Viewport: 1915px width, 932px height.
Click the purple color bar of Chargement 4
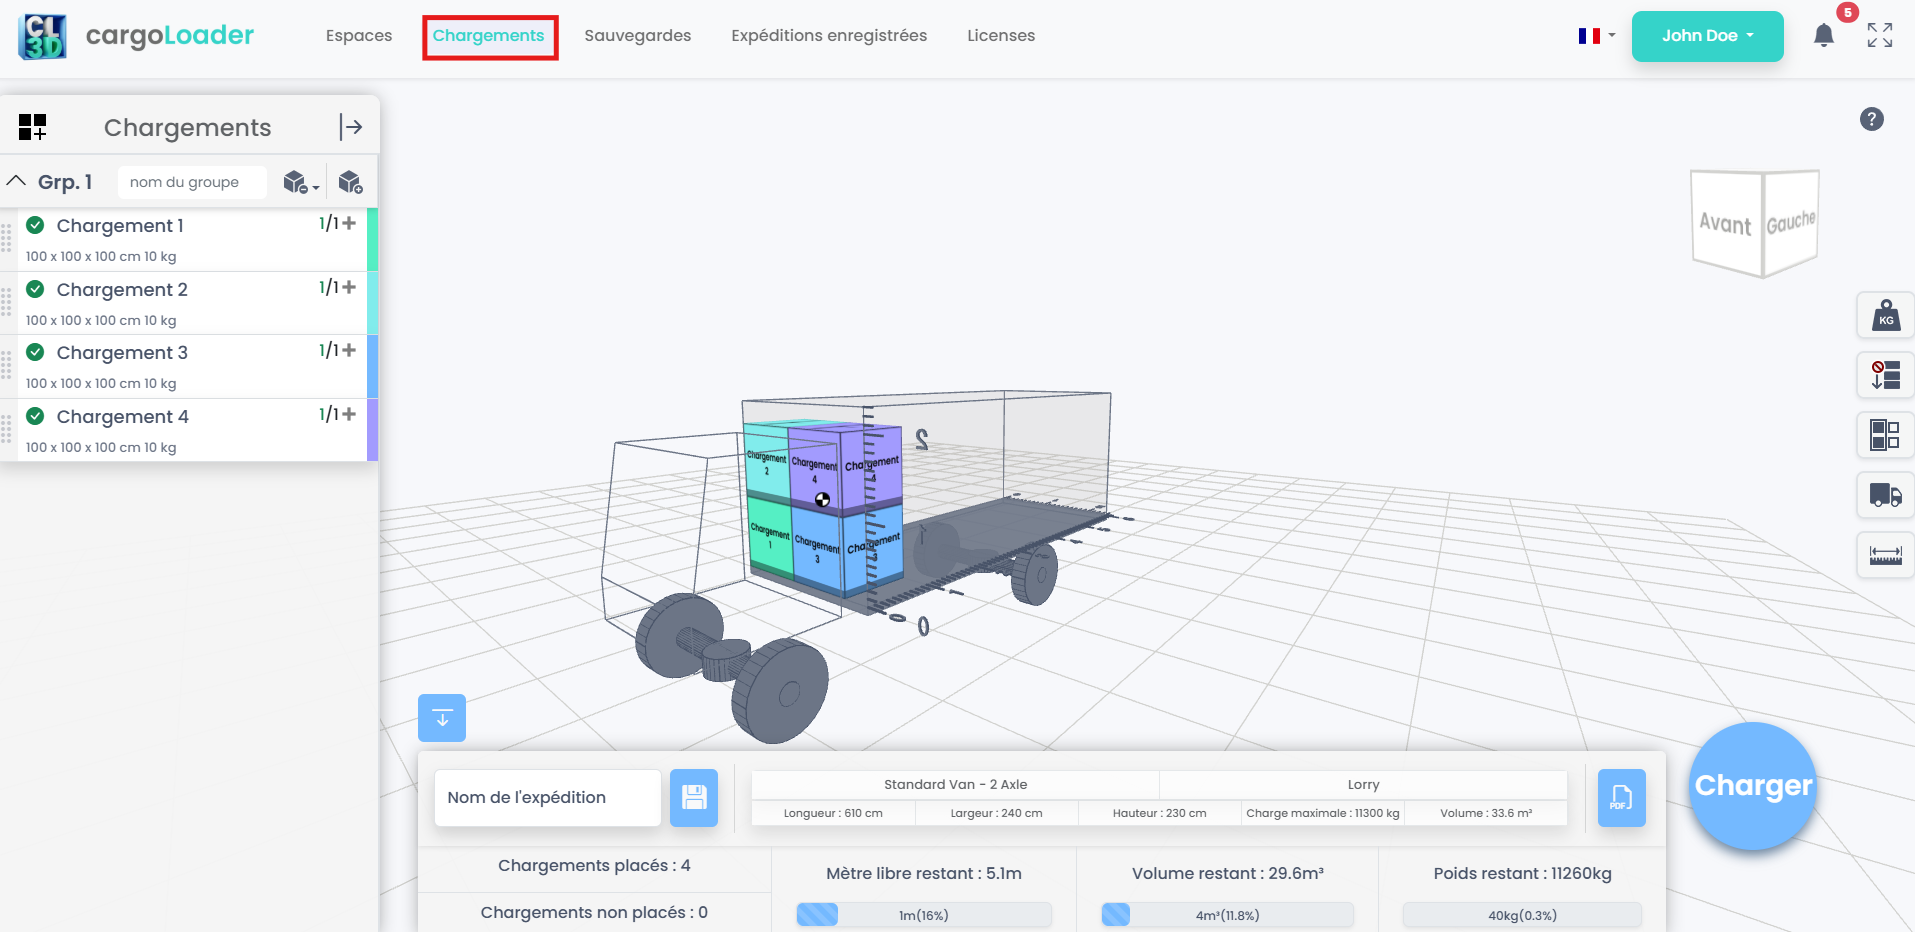[x=372, y=430]
